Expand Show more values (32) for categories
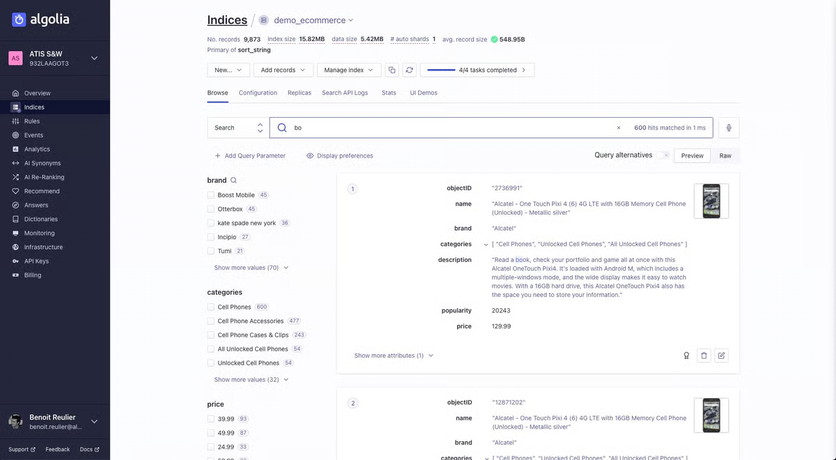Viewport: 836px width, 460px height. 251,380
